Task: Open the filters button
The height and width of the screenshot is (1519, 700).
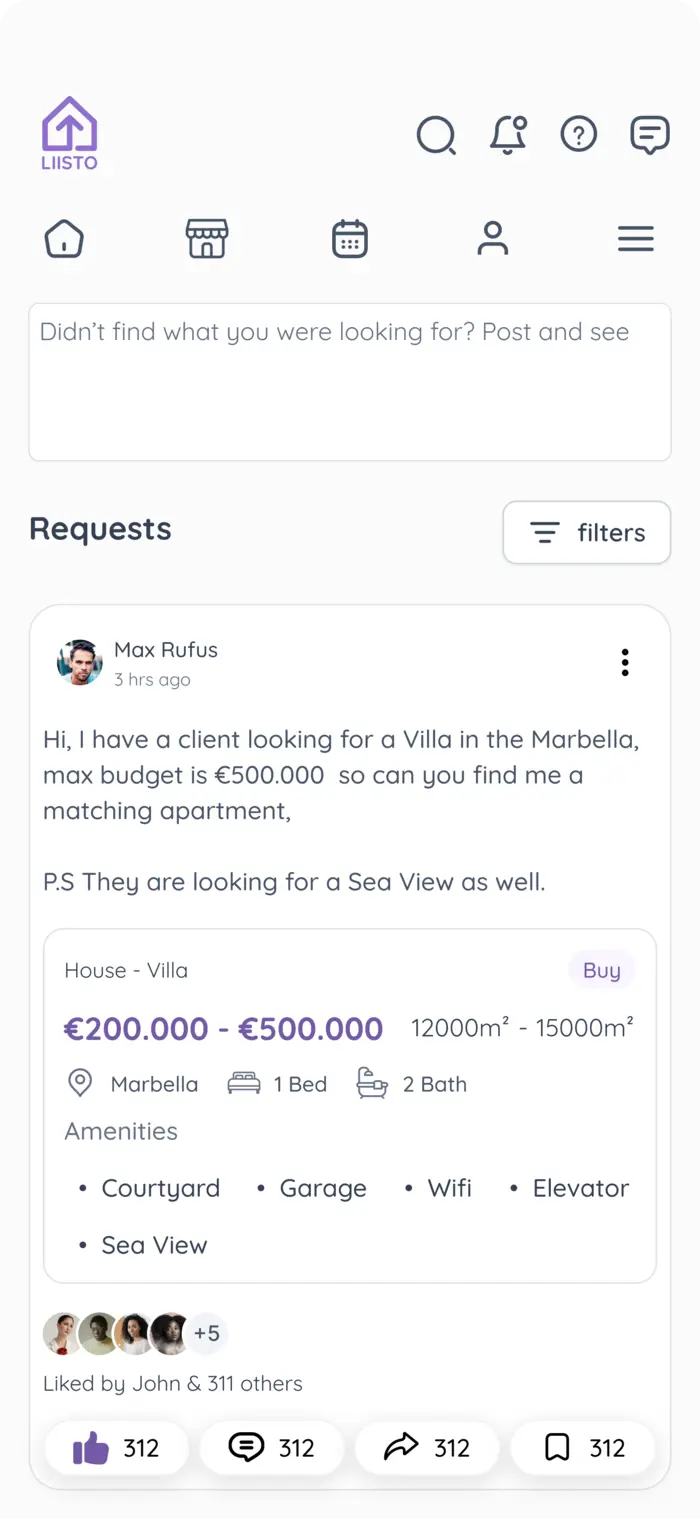Action: pos(587,533)
